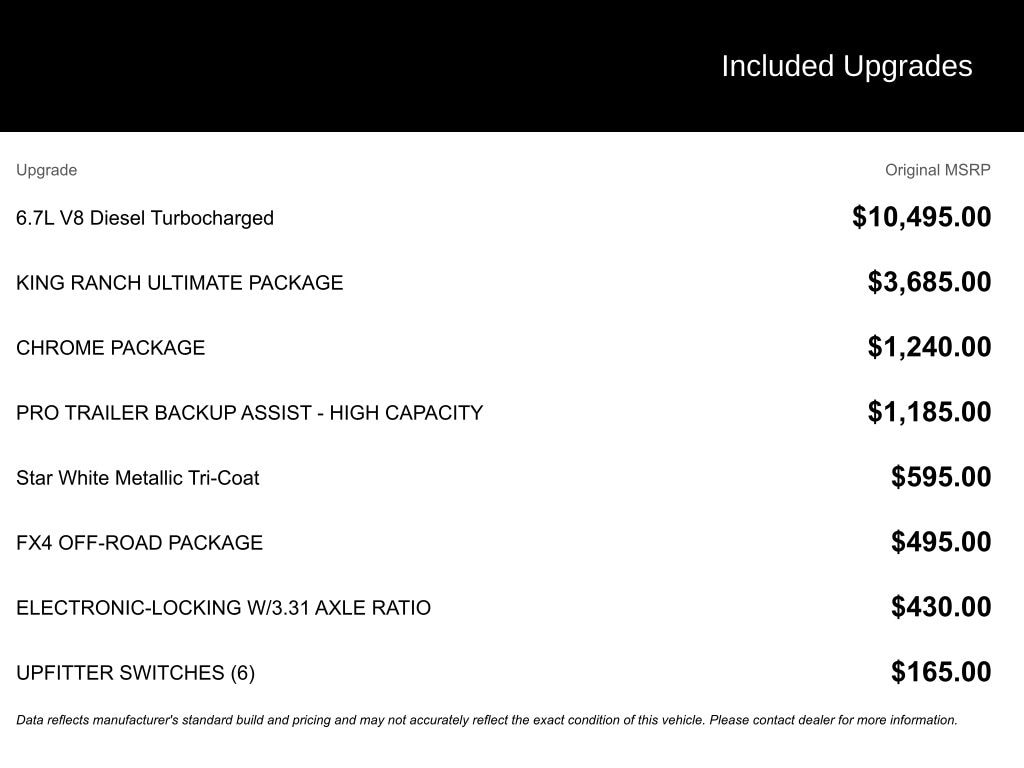The height and width of the screenshot is (768, 1024).
Task: Click the $3,685.00 price
Action: (x=929, y=282)
